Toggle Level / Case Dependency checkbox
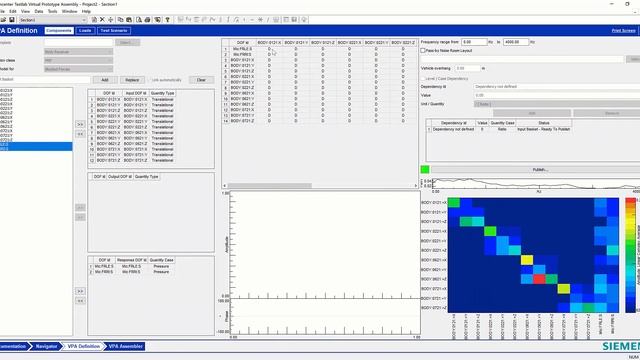 pyautogui.click(x=423, y=78)
